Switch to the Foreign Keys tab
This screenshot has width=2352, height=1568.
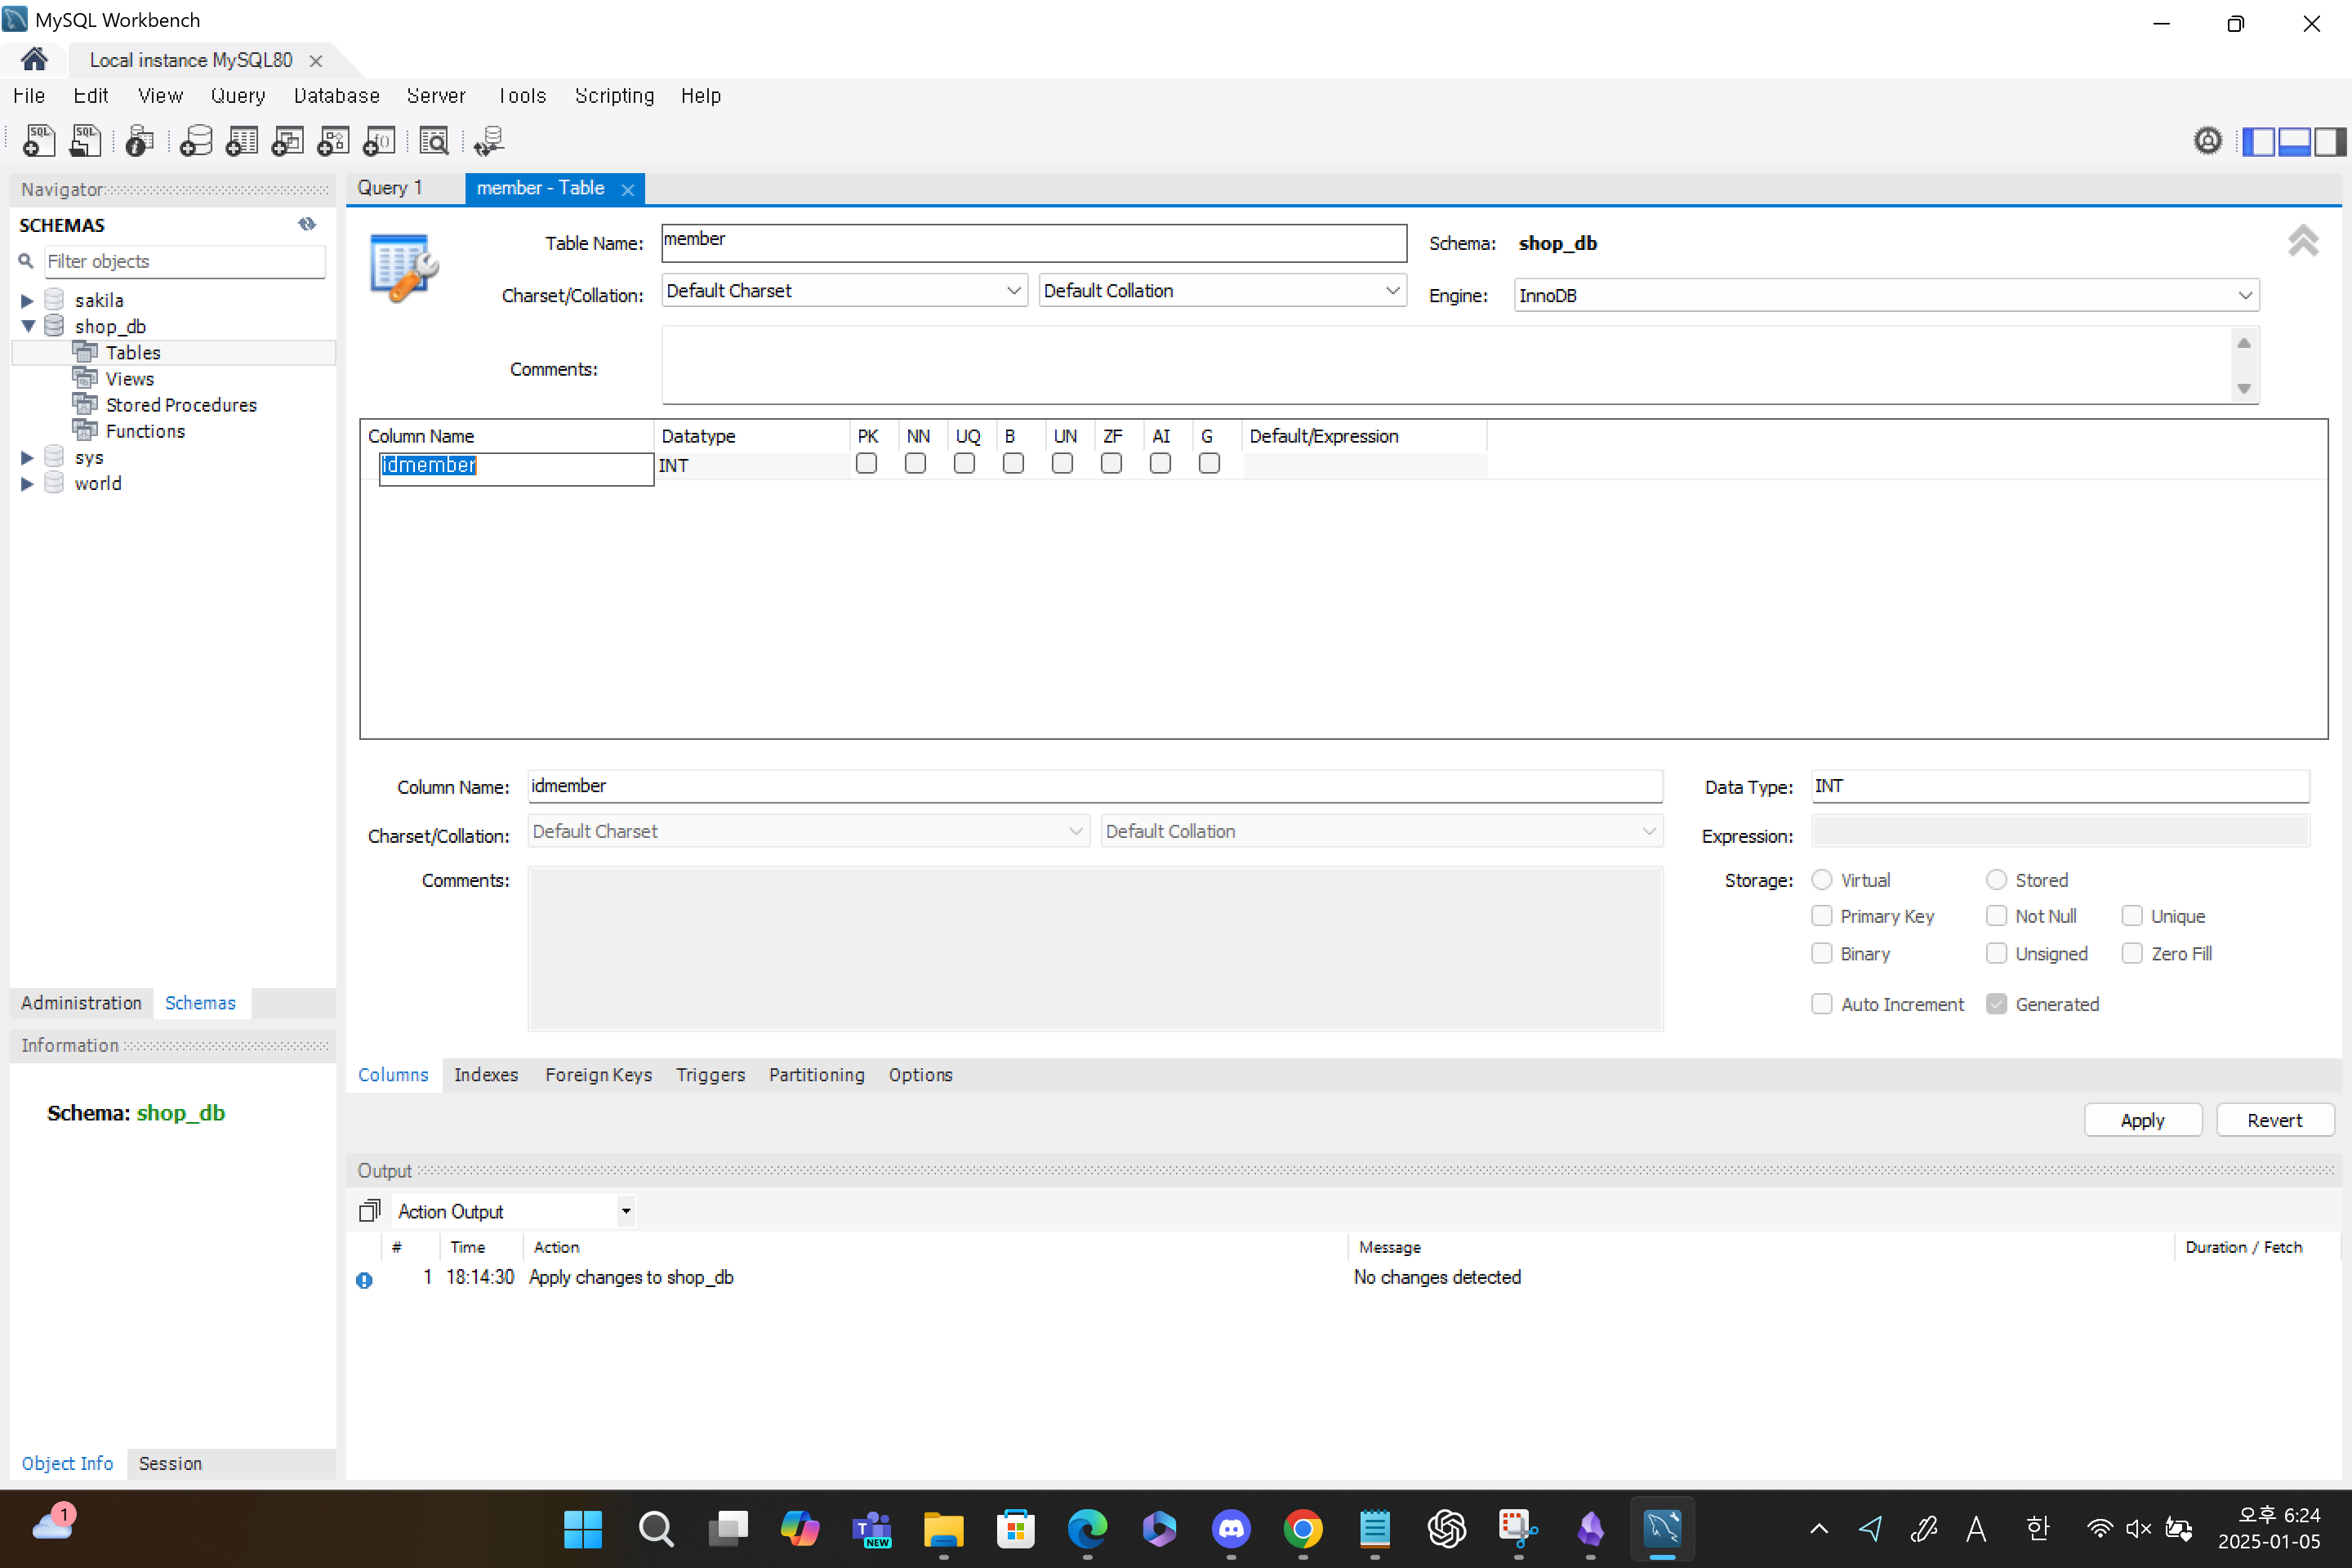pyautogui.click(x=598, y=1074)
